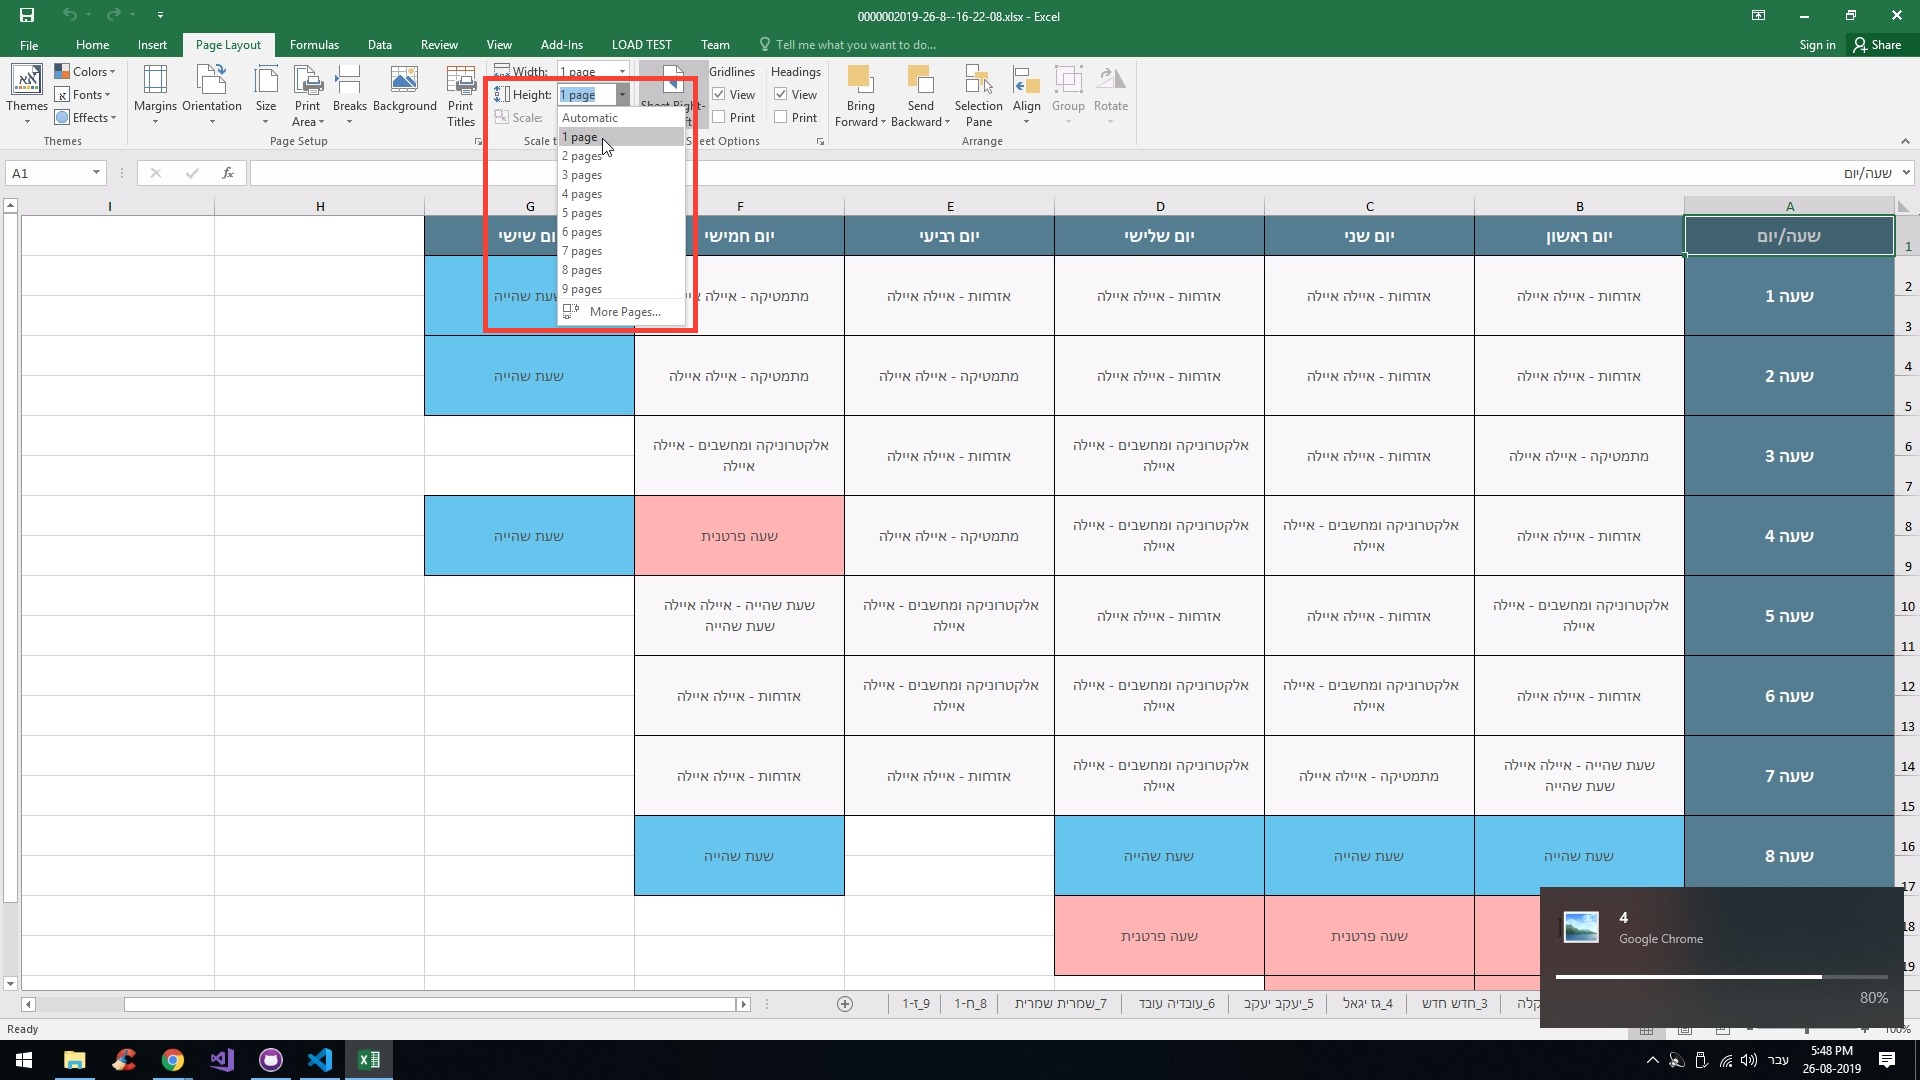This screenshot has height=1080, width=1920.
Task: Save the workbook from Quick Access toolbar
Action: point(27,15)
